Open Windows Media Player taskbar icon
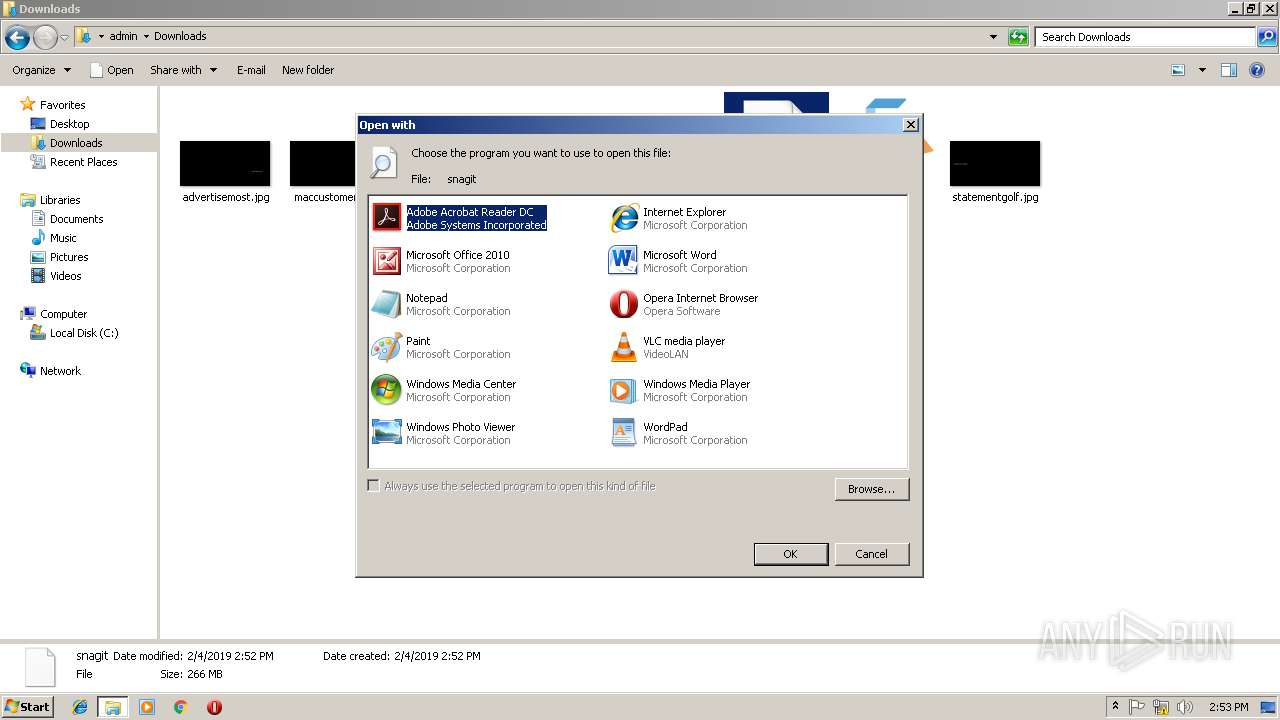 click(147, 707)
